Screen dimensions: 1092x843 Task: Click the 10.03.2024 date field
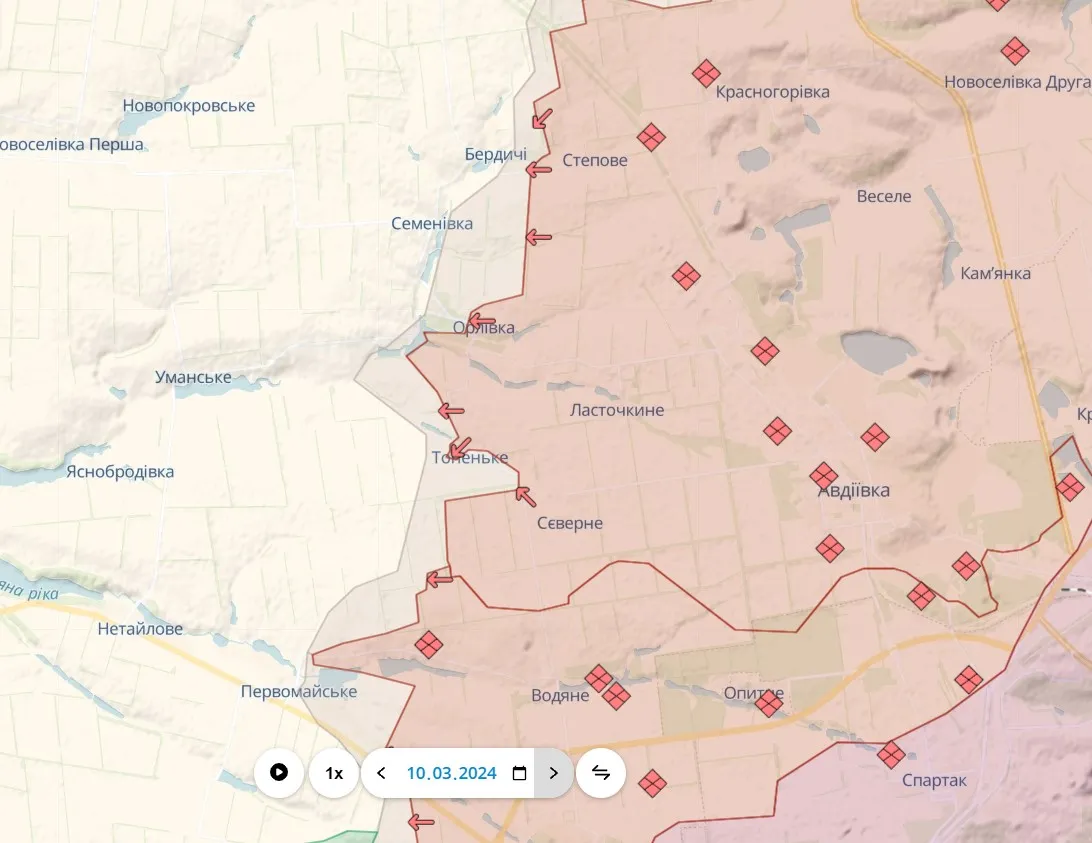[x=451, y=773]
